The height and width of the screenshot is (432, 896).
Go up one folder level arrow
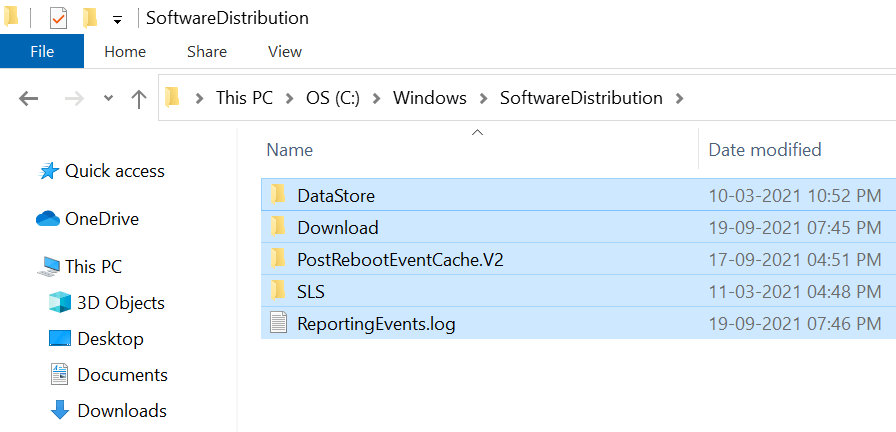(139, 98)
